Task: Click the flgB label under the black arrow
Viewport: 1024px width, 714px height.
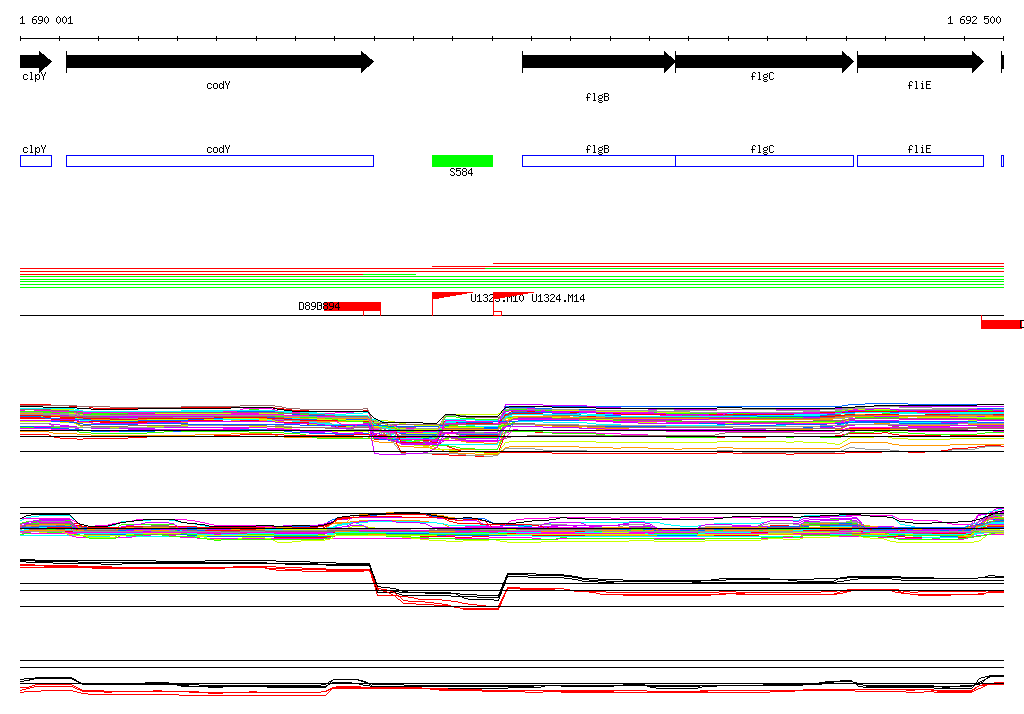Action: click(x=598, y=97)
